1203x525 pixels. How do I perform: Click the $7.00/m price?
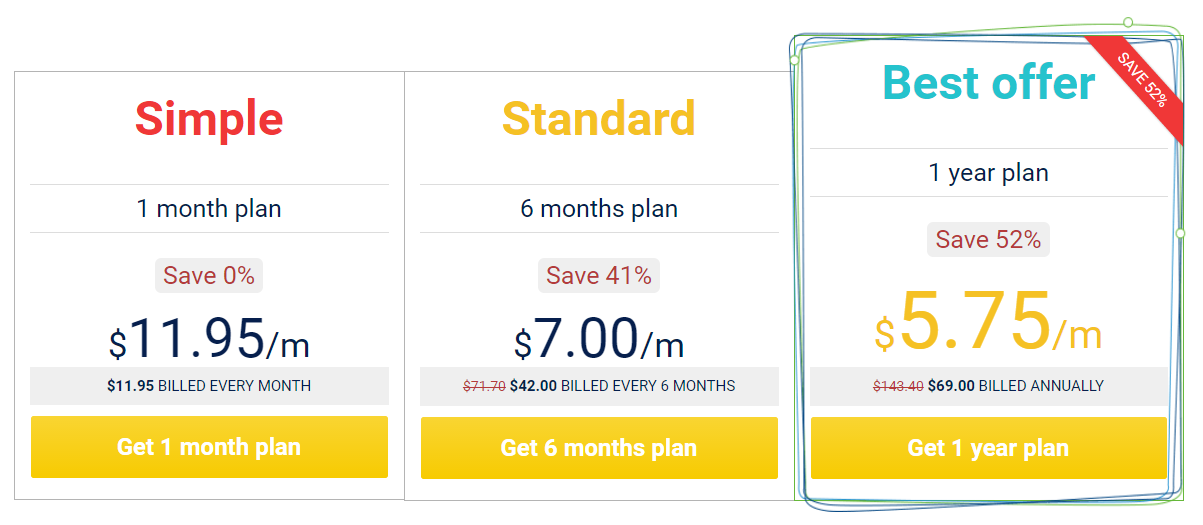click(x=599, y=337)
